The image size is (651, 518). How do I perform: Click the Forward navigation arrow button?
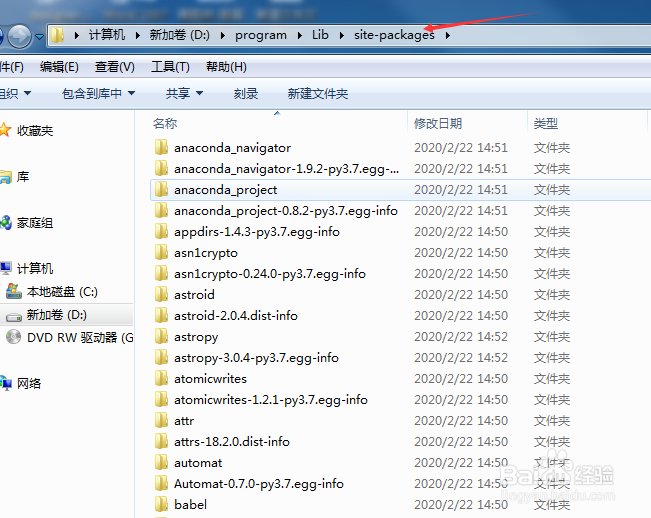[20, 37]
